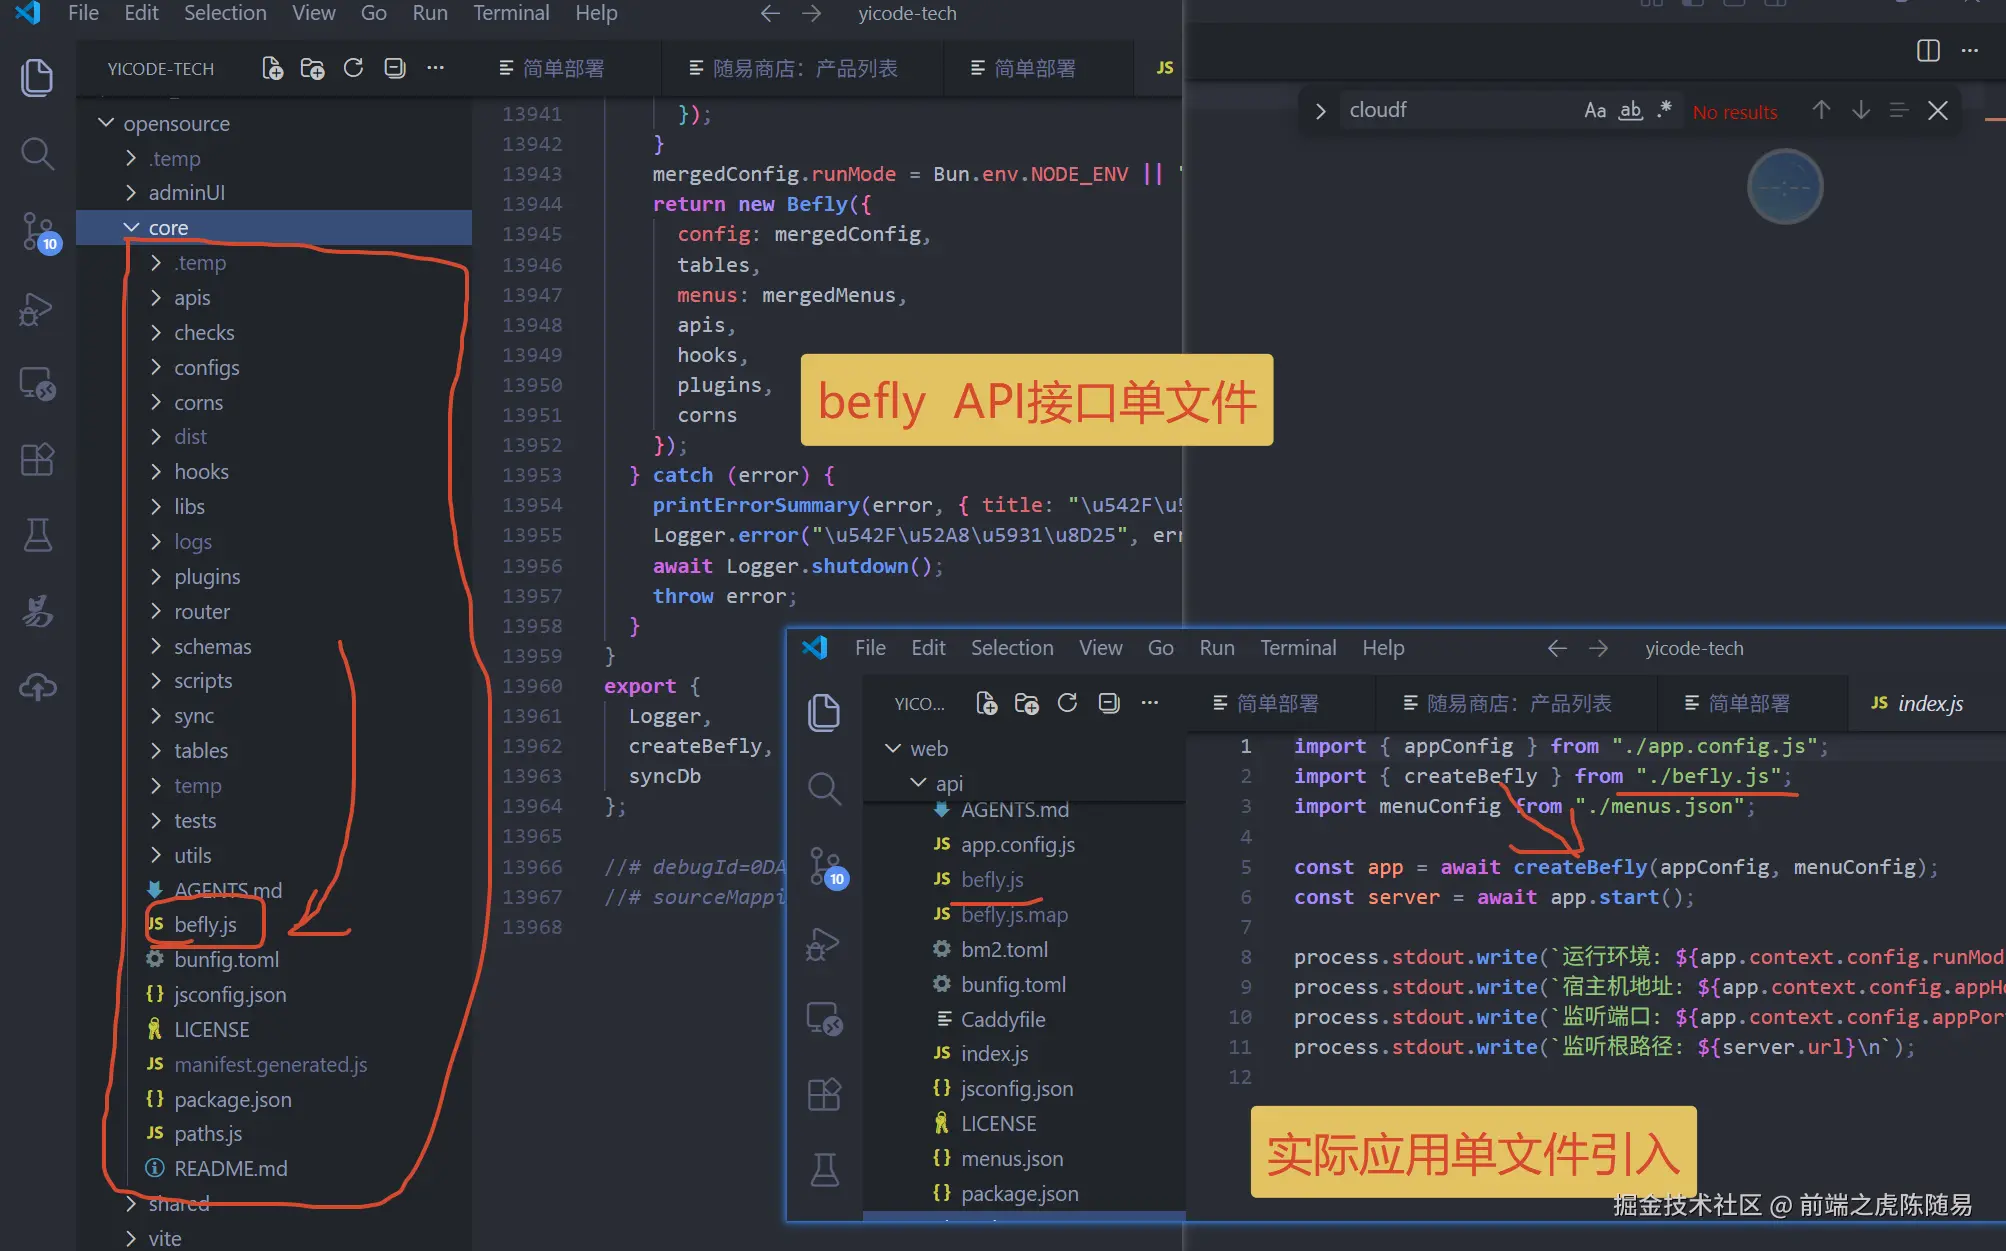This screenshot has width=2006, height=1251.
Task: Go back using navigation arrow in main title bar
Action: click(x=770, y=13)
